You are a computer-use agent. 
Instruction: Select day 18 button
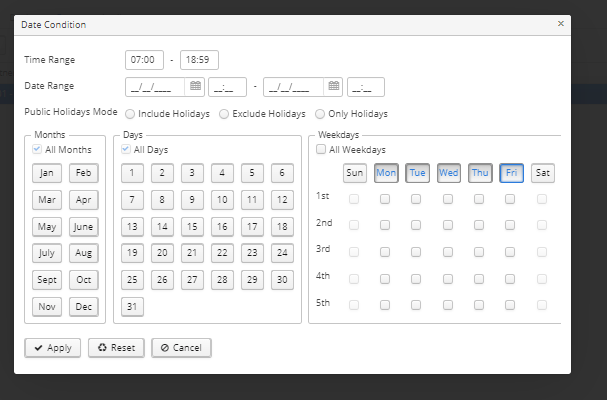[x=282, y=227]
